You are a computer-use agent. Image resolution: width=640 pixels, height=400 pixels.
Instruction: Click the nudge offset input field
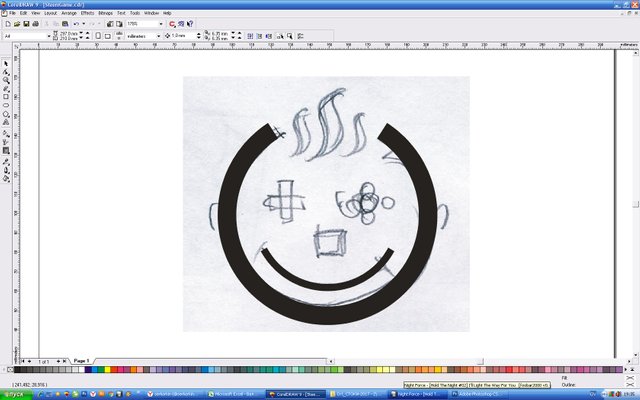point(183,36)
